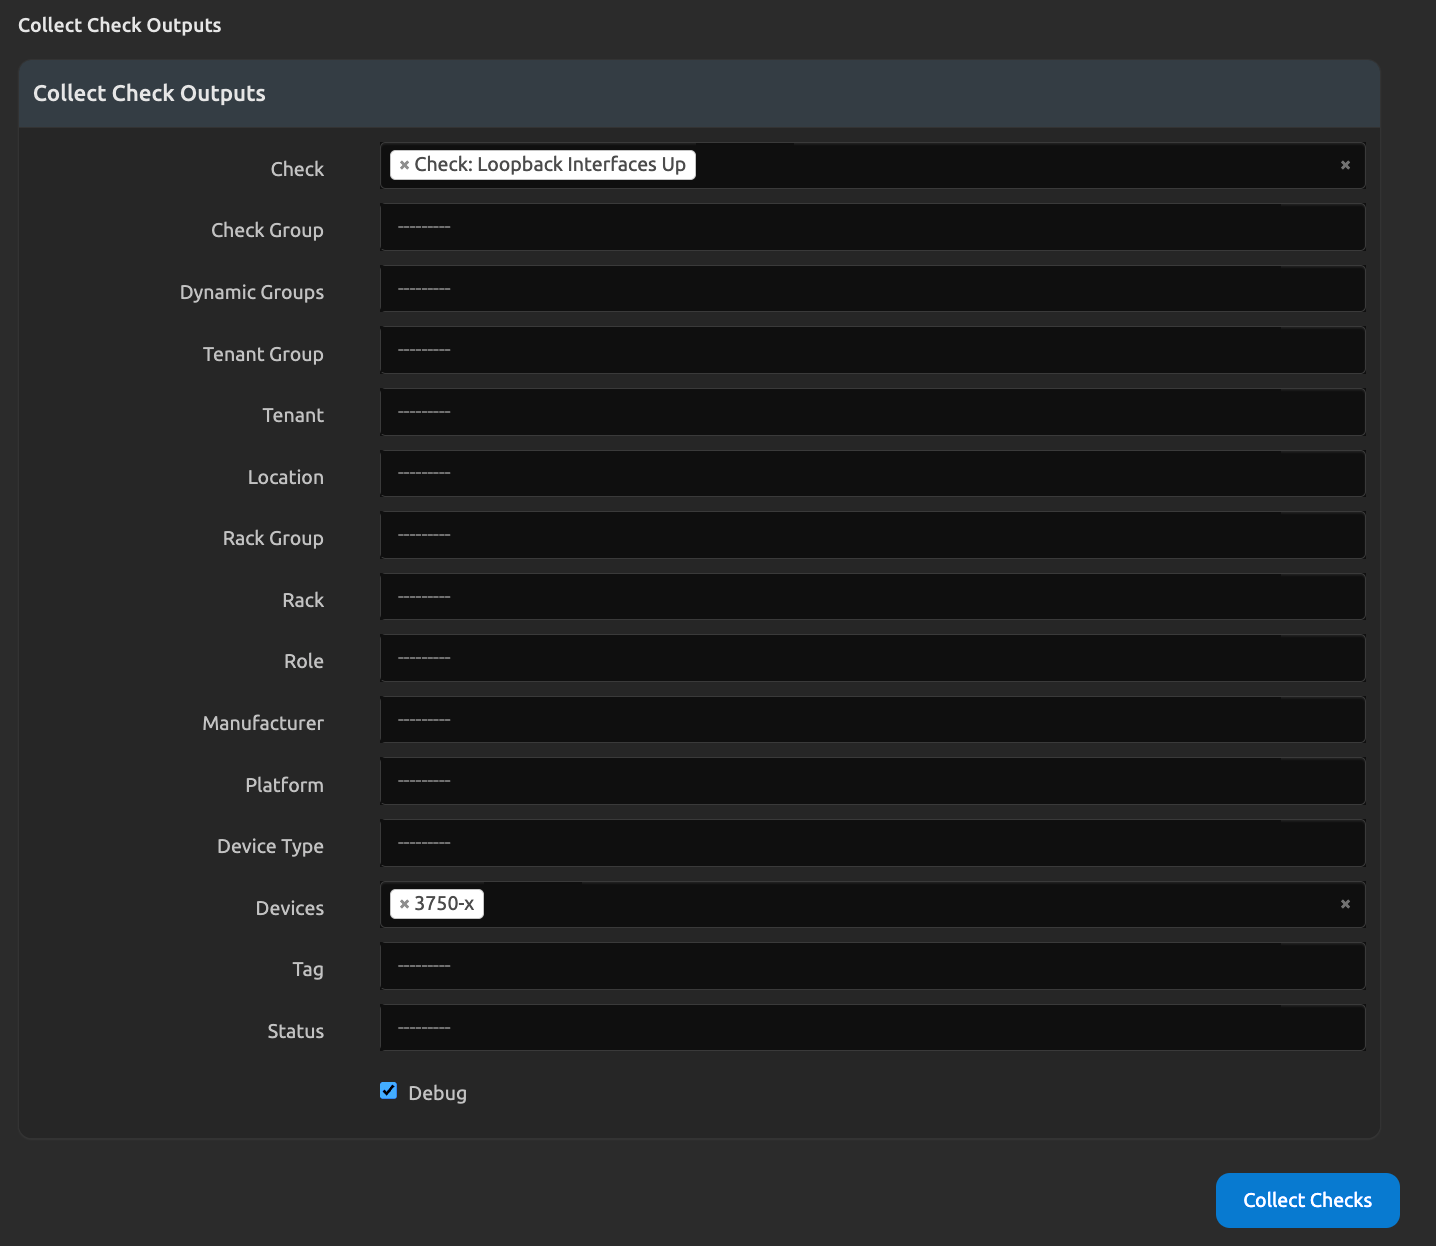The image size is (1436, 1246).
Task: Choose from the Manufacturer dropdown
Action: 872,721
